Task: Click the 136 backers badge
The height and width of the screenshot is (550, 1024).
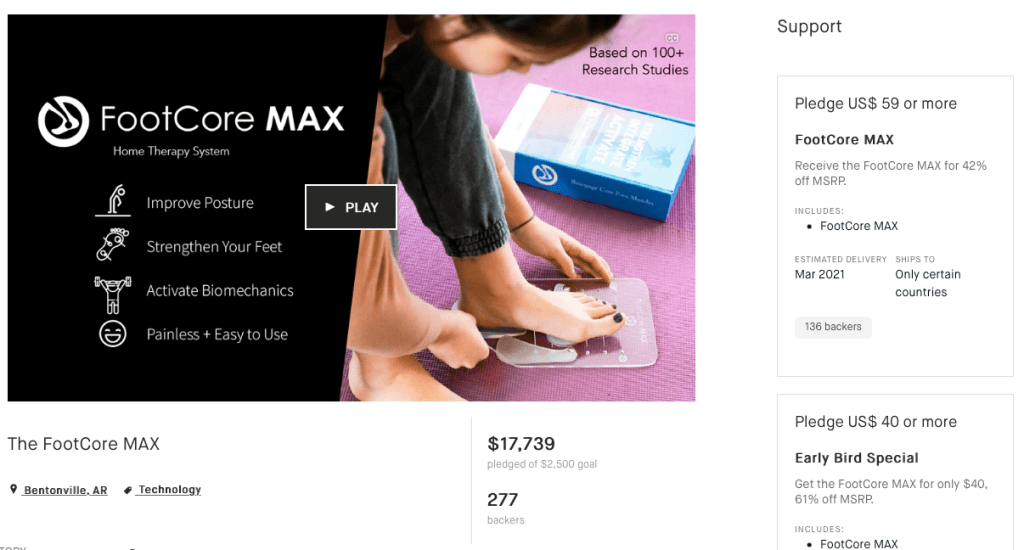Action: pos(833,327)
